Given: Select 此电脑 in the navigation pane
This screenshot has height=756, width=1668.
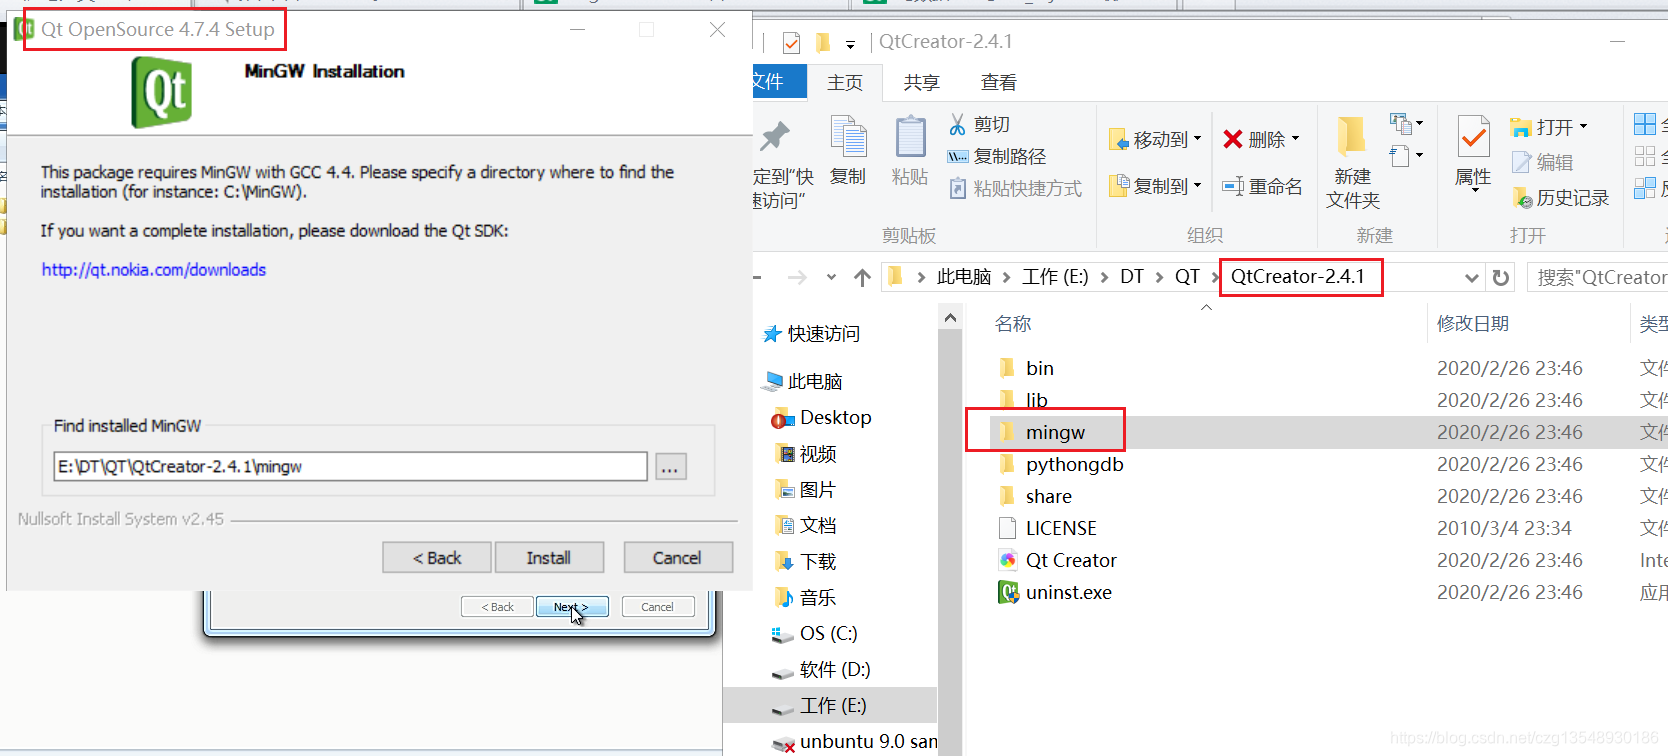Looking at the screenshot, I should point(803,381).
